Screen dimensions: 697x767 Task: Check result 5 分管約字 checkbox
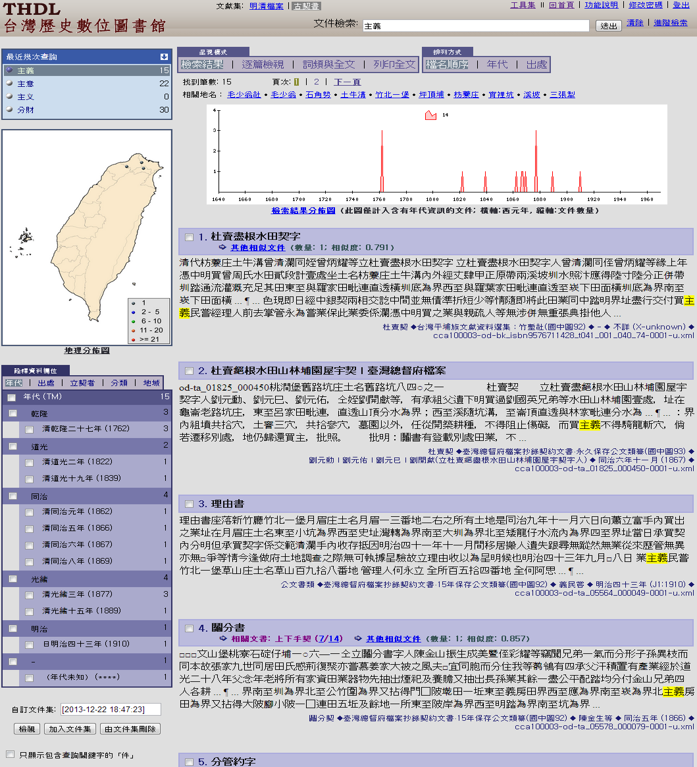pos(189,762)
